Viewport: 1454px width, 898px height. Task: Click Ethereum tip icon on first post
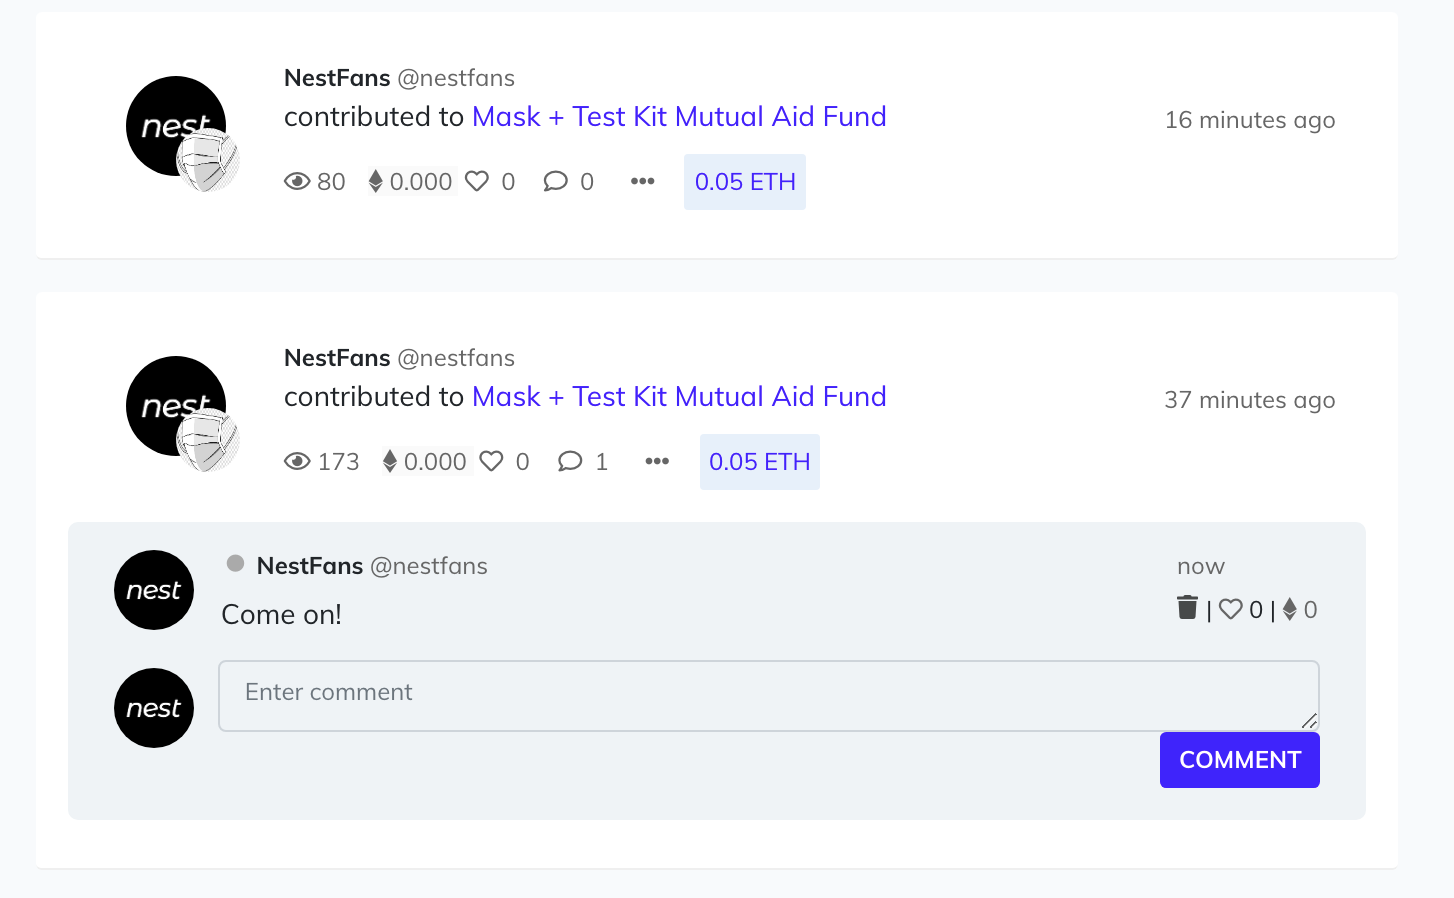click(x=375, y=181)
